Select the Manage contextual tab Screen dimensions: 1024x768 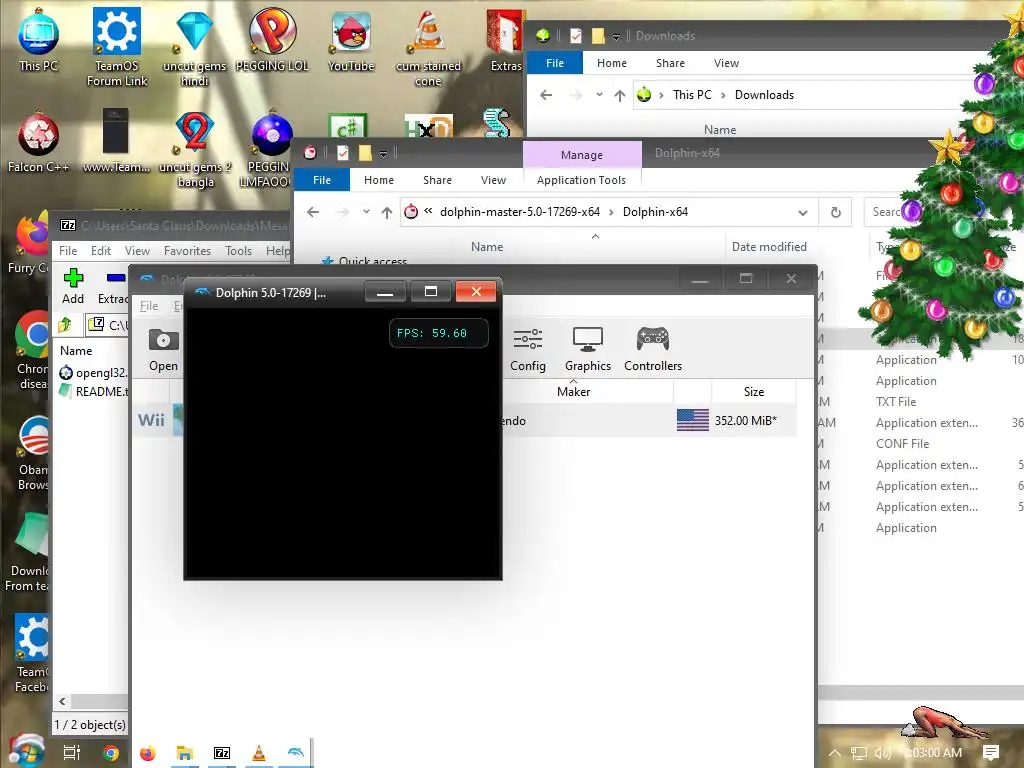pos(582,155)
